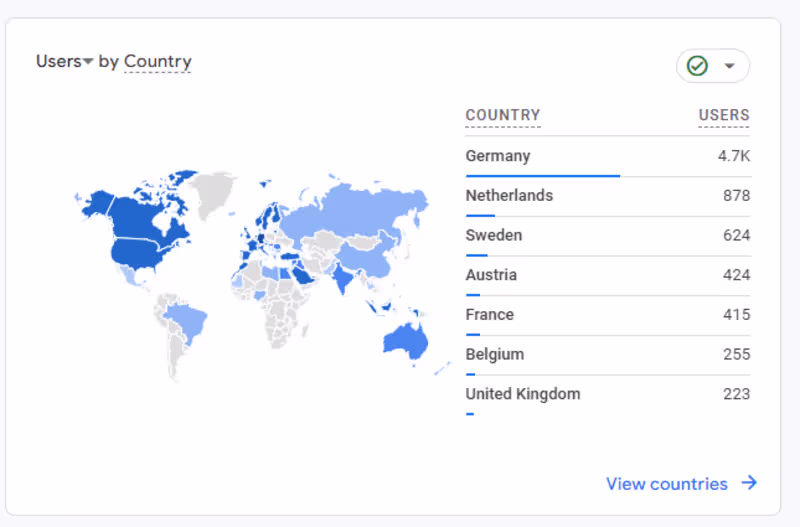The image size is (800, 527).
Task: Open the data quality dropdown arrow
Action: click(x=730, y=66)
